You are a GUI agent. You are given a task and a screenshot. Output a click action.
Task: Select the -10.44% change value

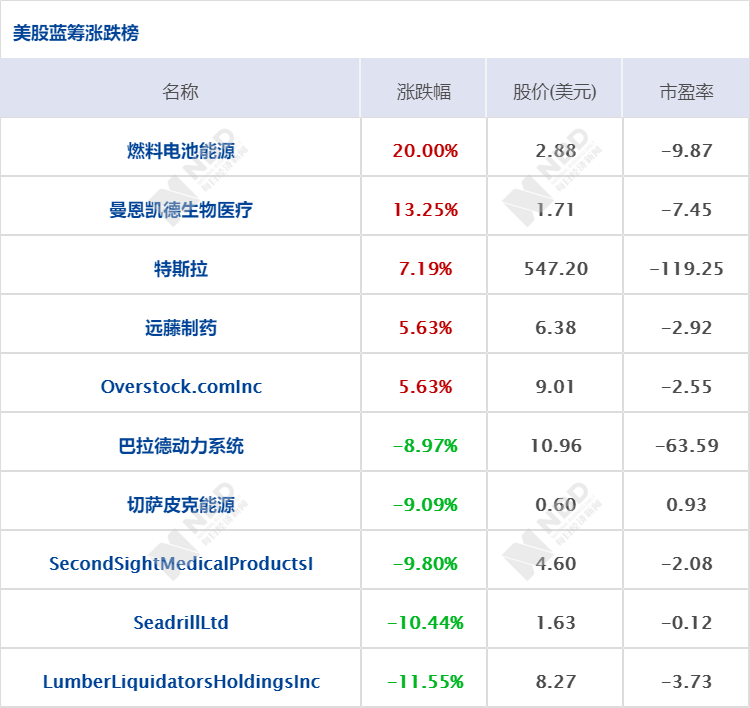point(425,622)
